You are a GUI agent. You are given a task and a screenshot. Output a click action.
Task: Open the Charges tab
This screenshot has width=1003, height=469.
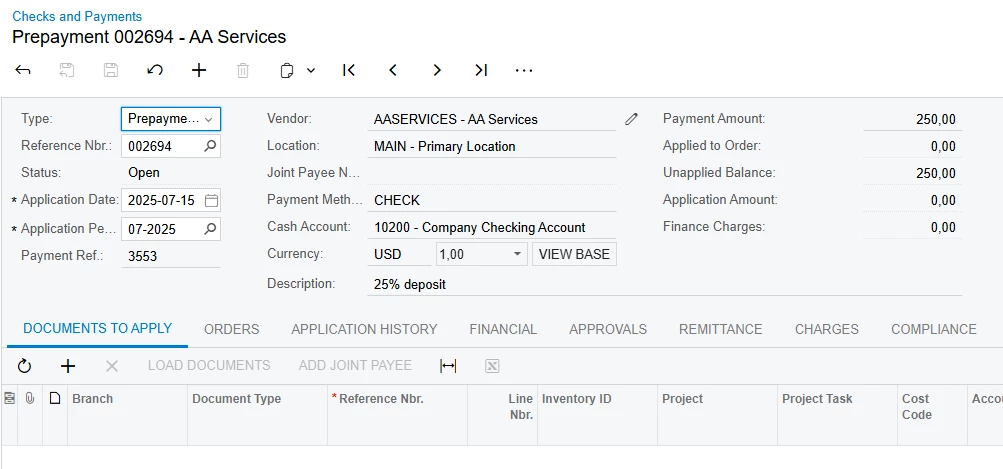pos(826,330)
